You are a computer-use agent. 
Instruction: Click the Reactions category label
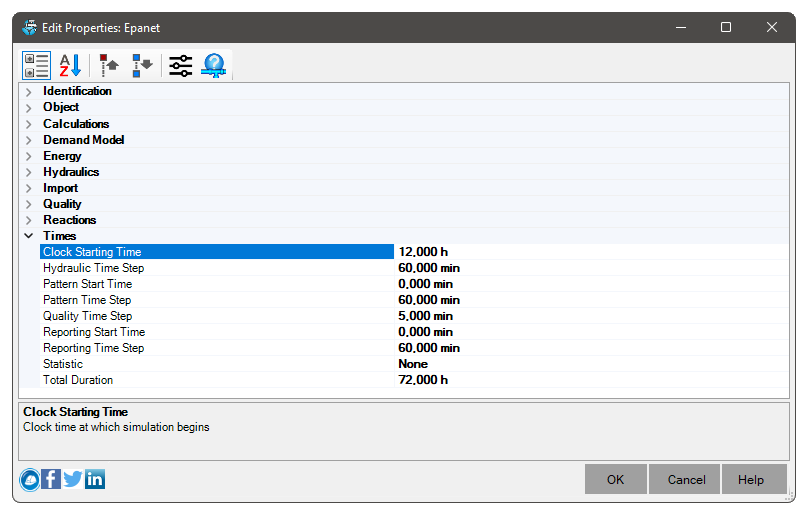70,220
